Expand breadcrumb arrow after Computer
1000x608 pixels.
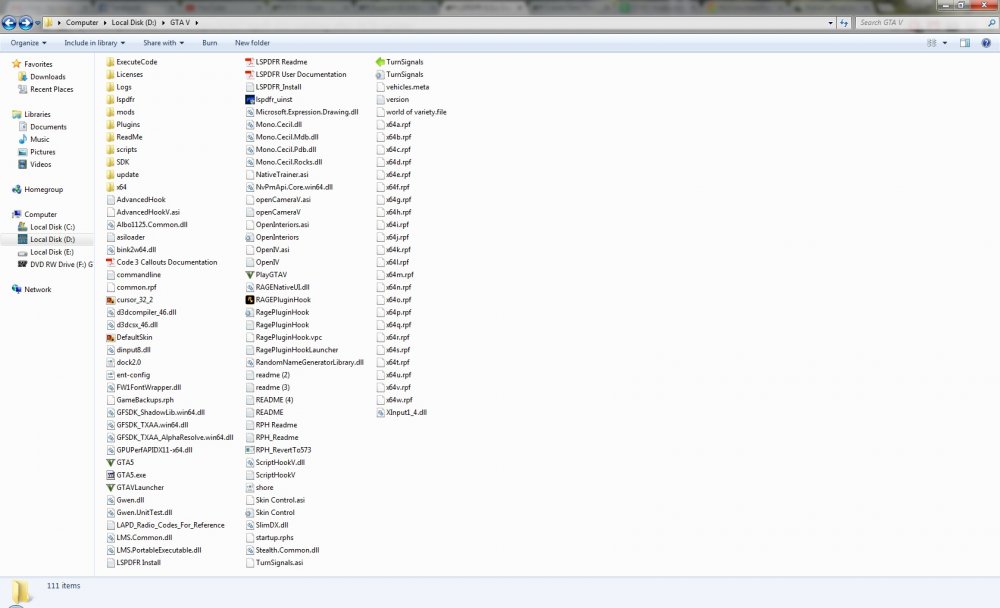tap(105, 22)
